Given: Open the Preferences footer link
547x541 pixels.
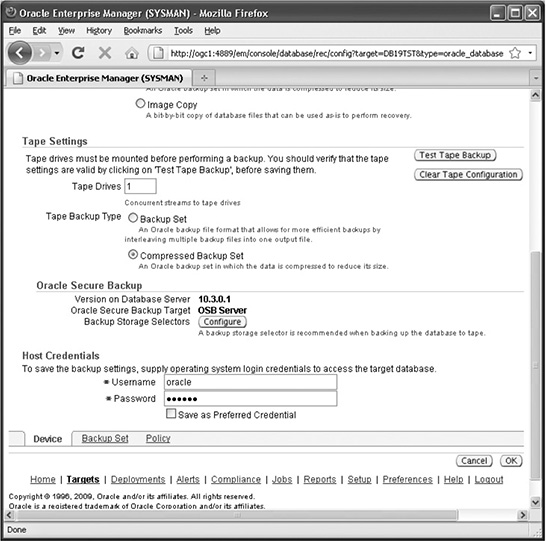Looking at the screenshot, I should [x=407, y=480].
